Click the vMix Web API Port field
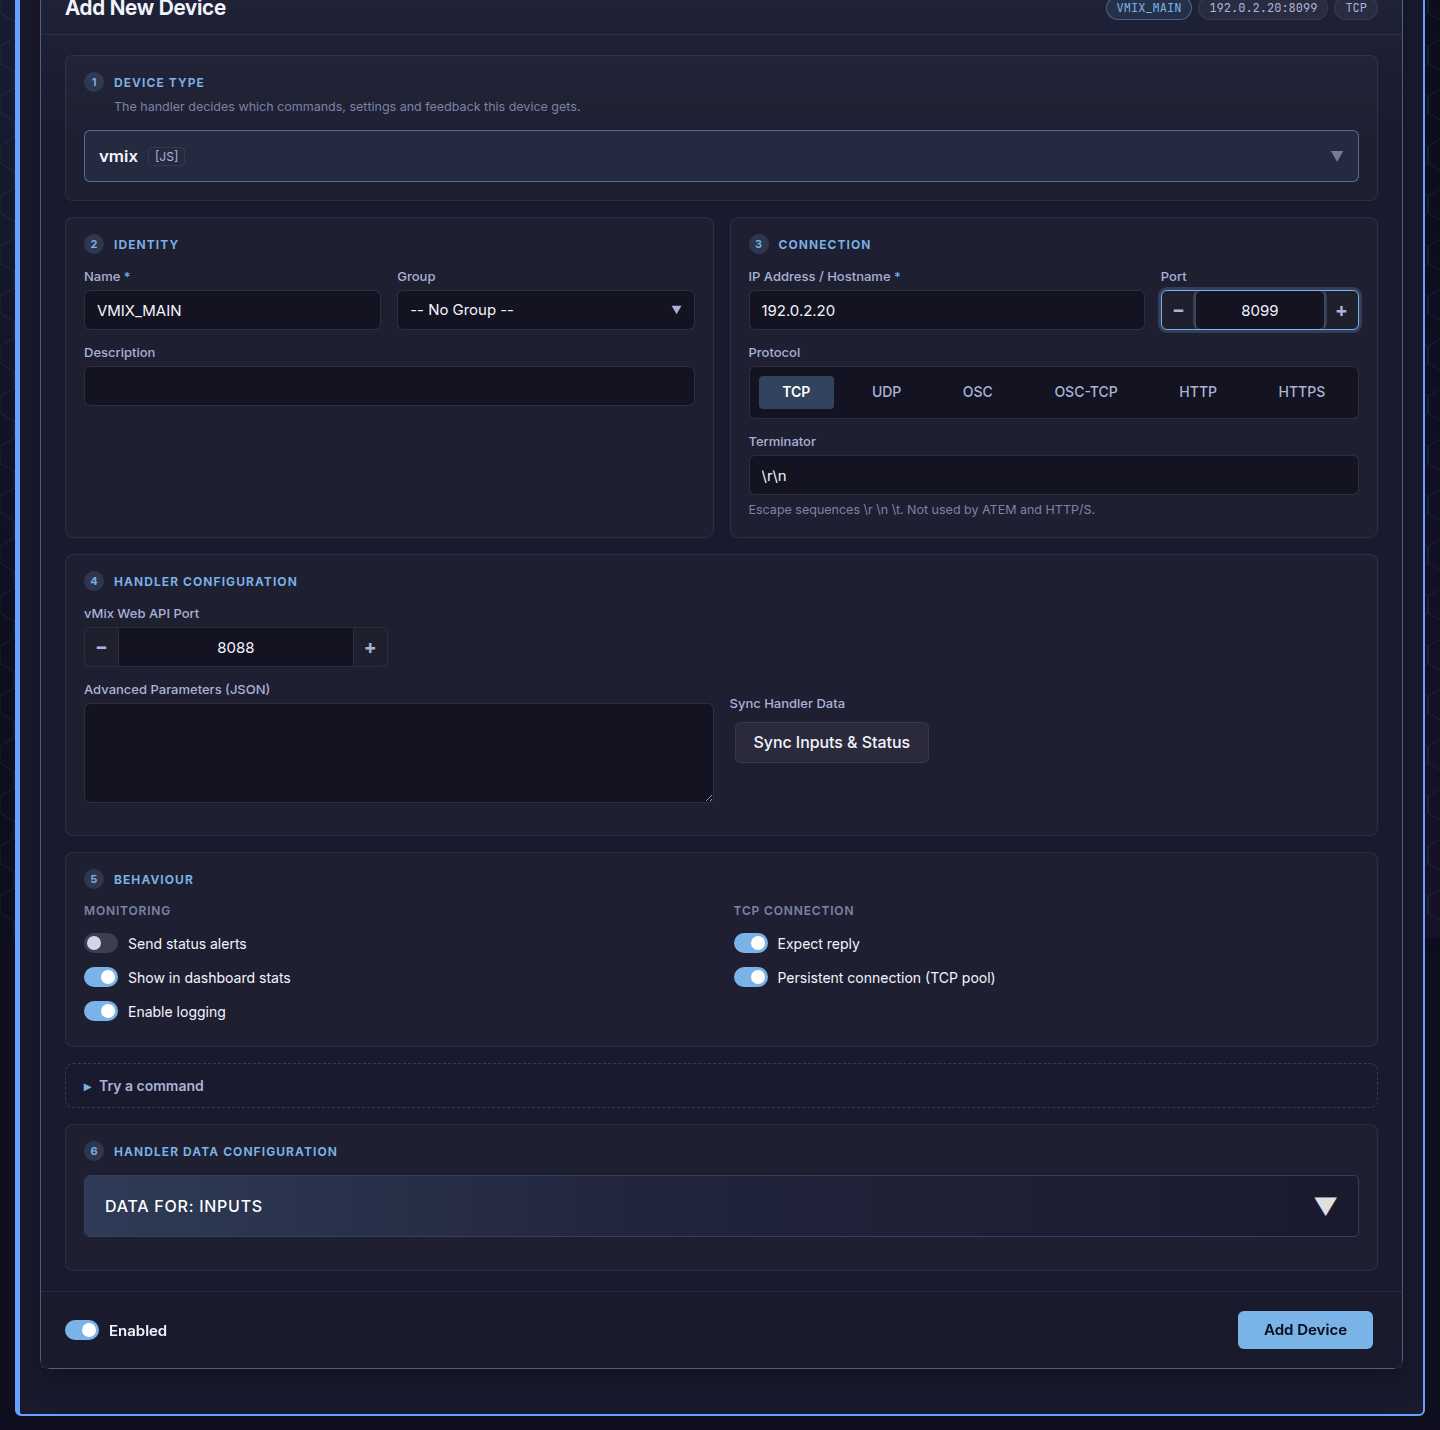The height and width of the screenshot is (1430, 1440). 236,648
